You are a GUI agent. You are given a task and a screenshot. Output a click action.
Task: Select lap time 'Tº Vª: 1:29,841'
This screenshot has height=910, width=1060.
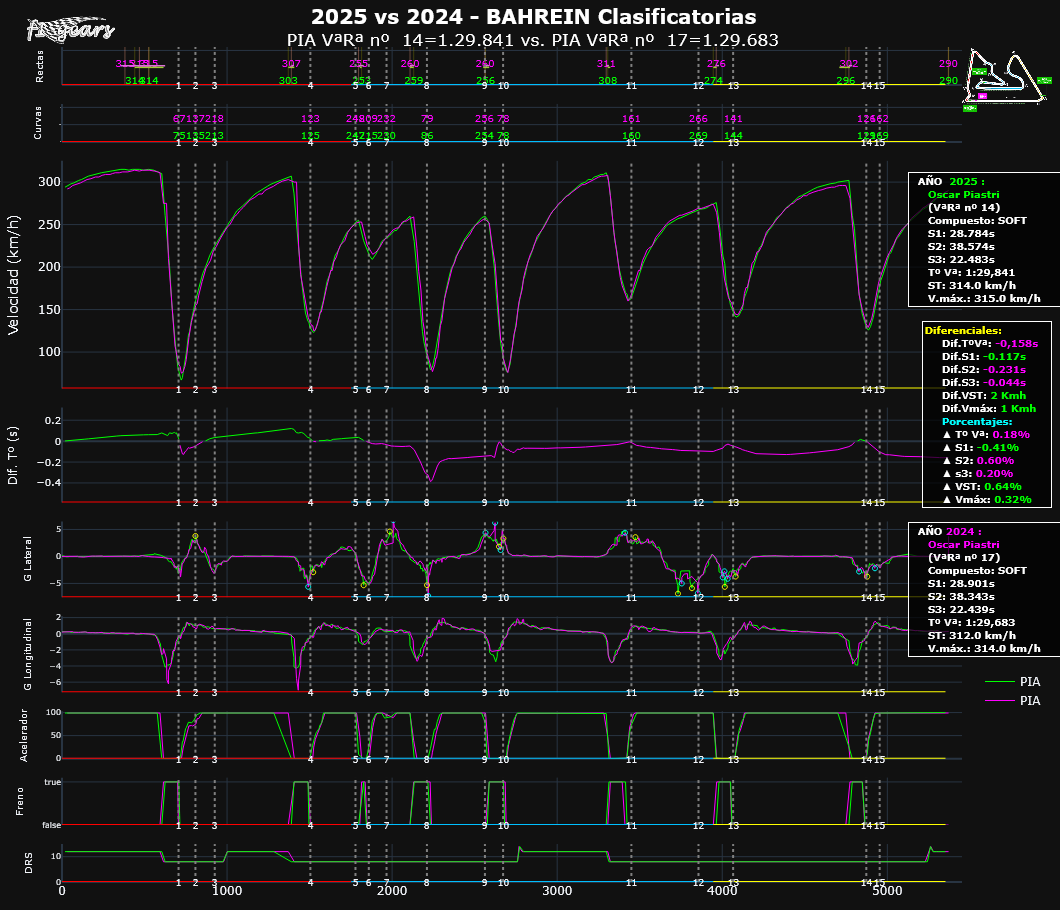tap(971, 272)
